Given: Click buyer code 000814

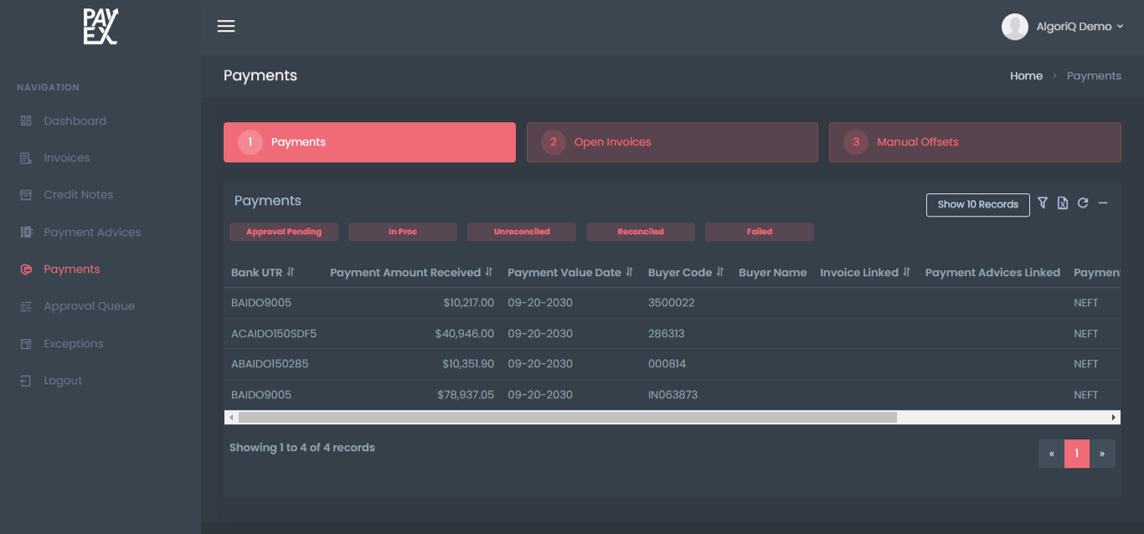Looking at the screenshot, I should (x=667, y=364).
